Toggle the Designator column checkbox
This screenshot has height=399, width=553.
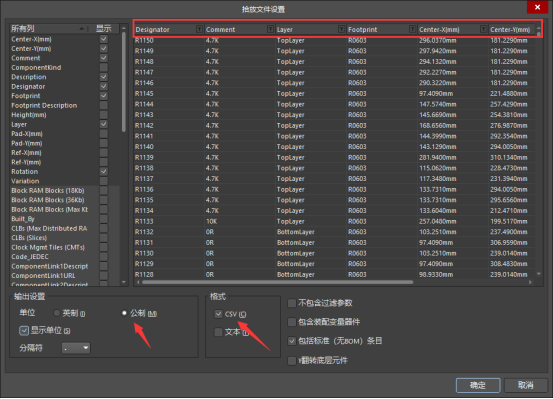pos(104,86)
